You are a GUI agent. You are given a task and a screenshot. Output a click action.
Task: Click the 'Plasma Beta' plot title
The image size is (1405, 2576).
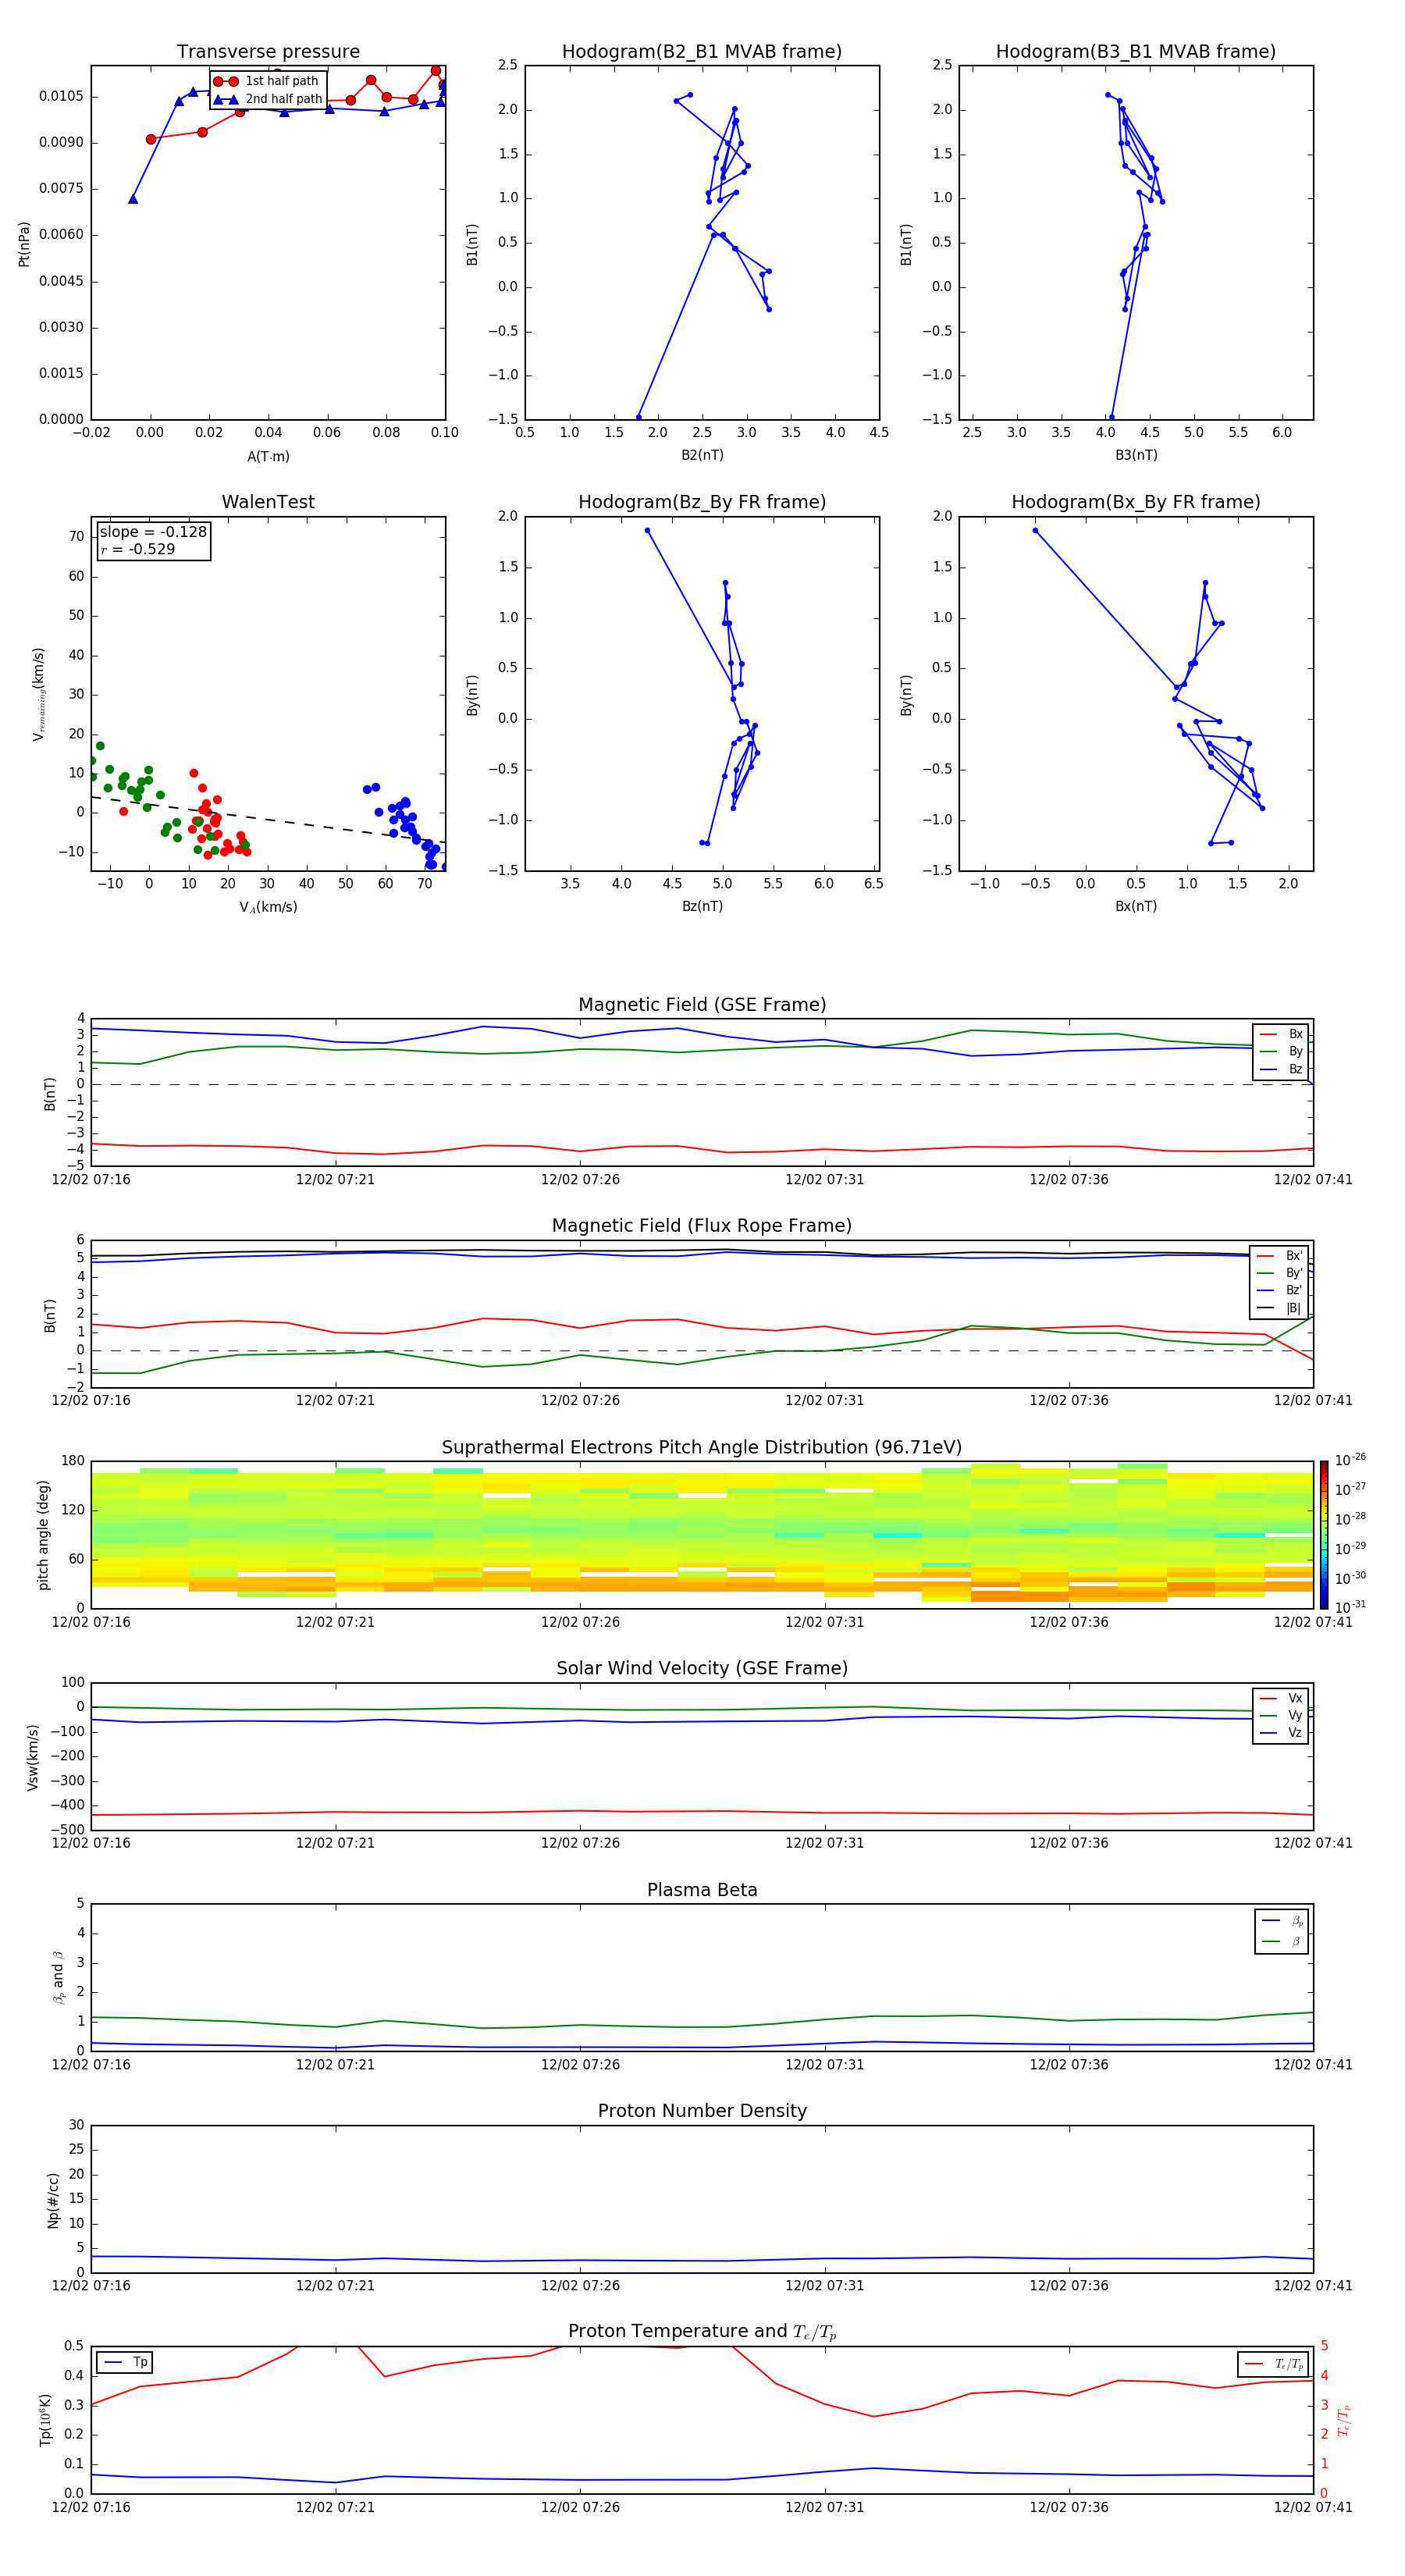(x=702, y=1890)
